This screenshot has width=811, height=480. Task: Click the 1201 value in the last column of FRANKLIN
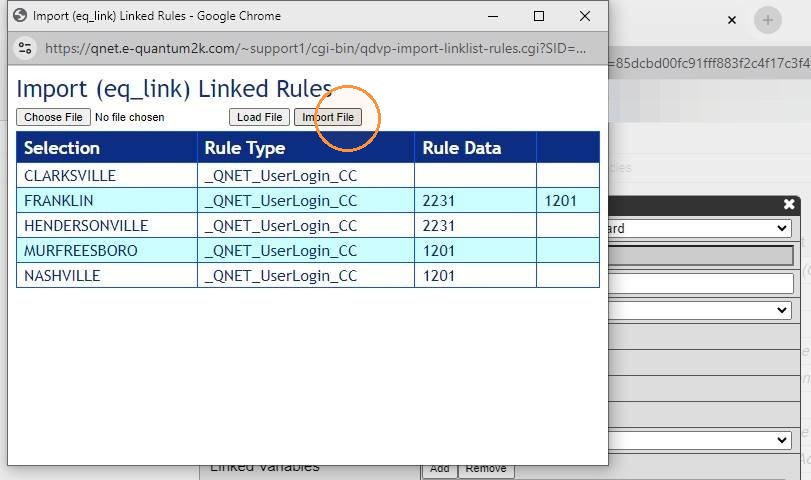pos(560,201)
